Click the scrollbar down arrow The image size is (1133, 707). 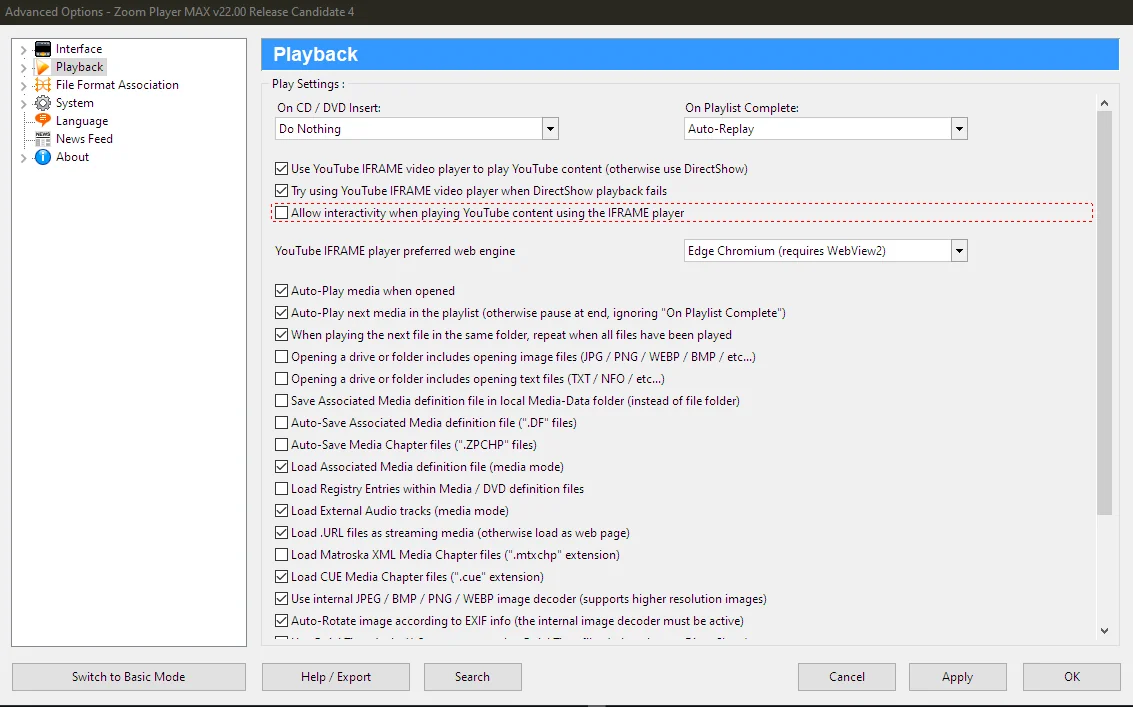pyautogui.click(x=1104, y=631)
